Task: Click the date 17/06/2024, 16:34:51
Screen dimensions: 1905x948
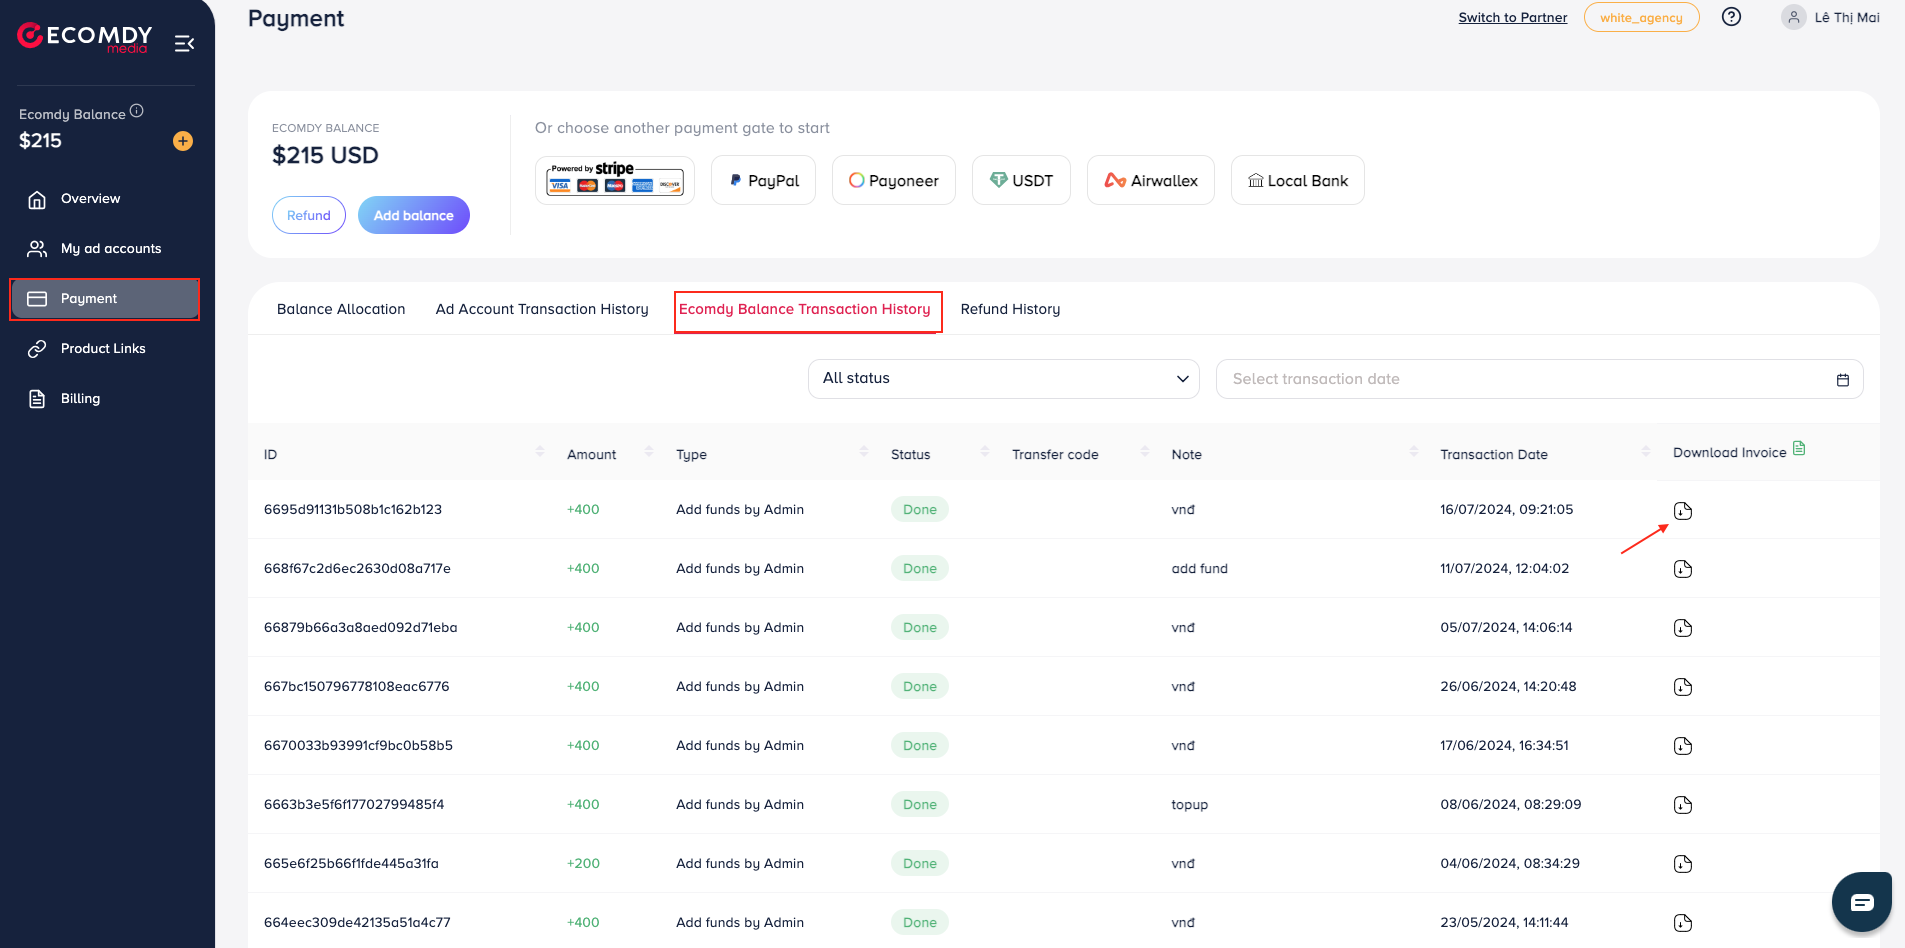Action: pyautogui.click(x=1504, y=746)
